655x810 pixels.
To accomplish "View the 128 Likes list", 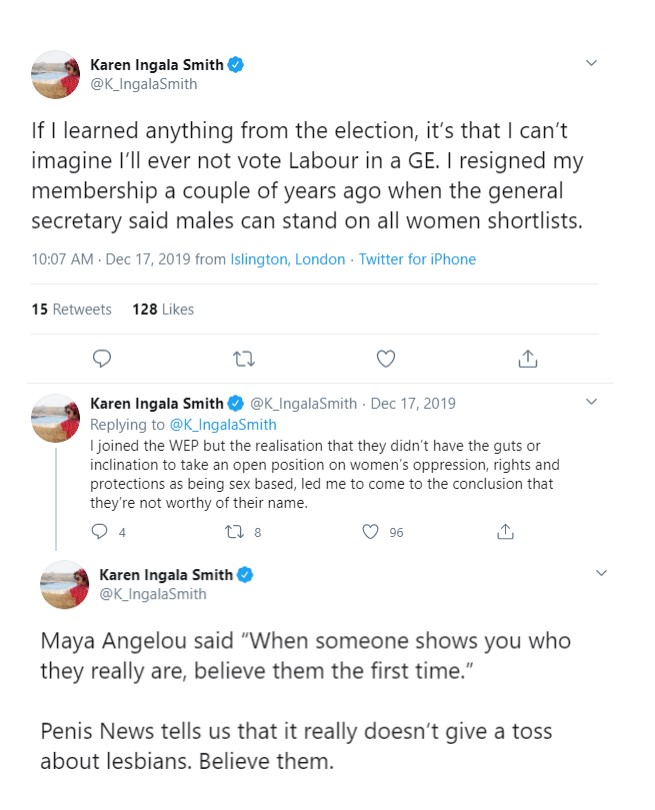I will pos(163,309).
